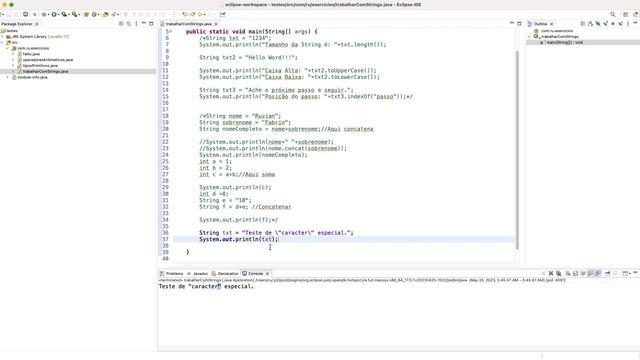
Task: Collapse the src folder node
Action: click(x=2, y=42)
